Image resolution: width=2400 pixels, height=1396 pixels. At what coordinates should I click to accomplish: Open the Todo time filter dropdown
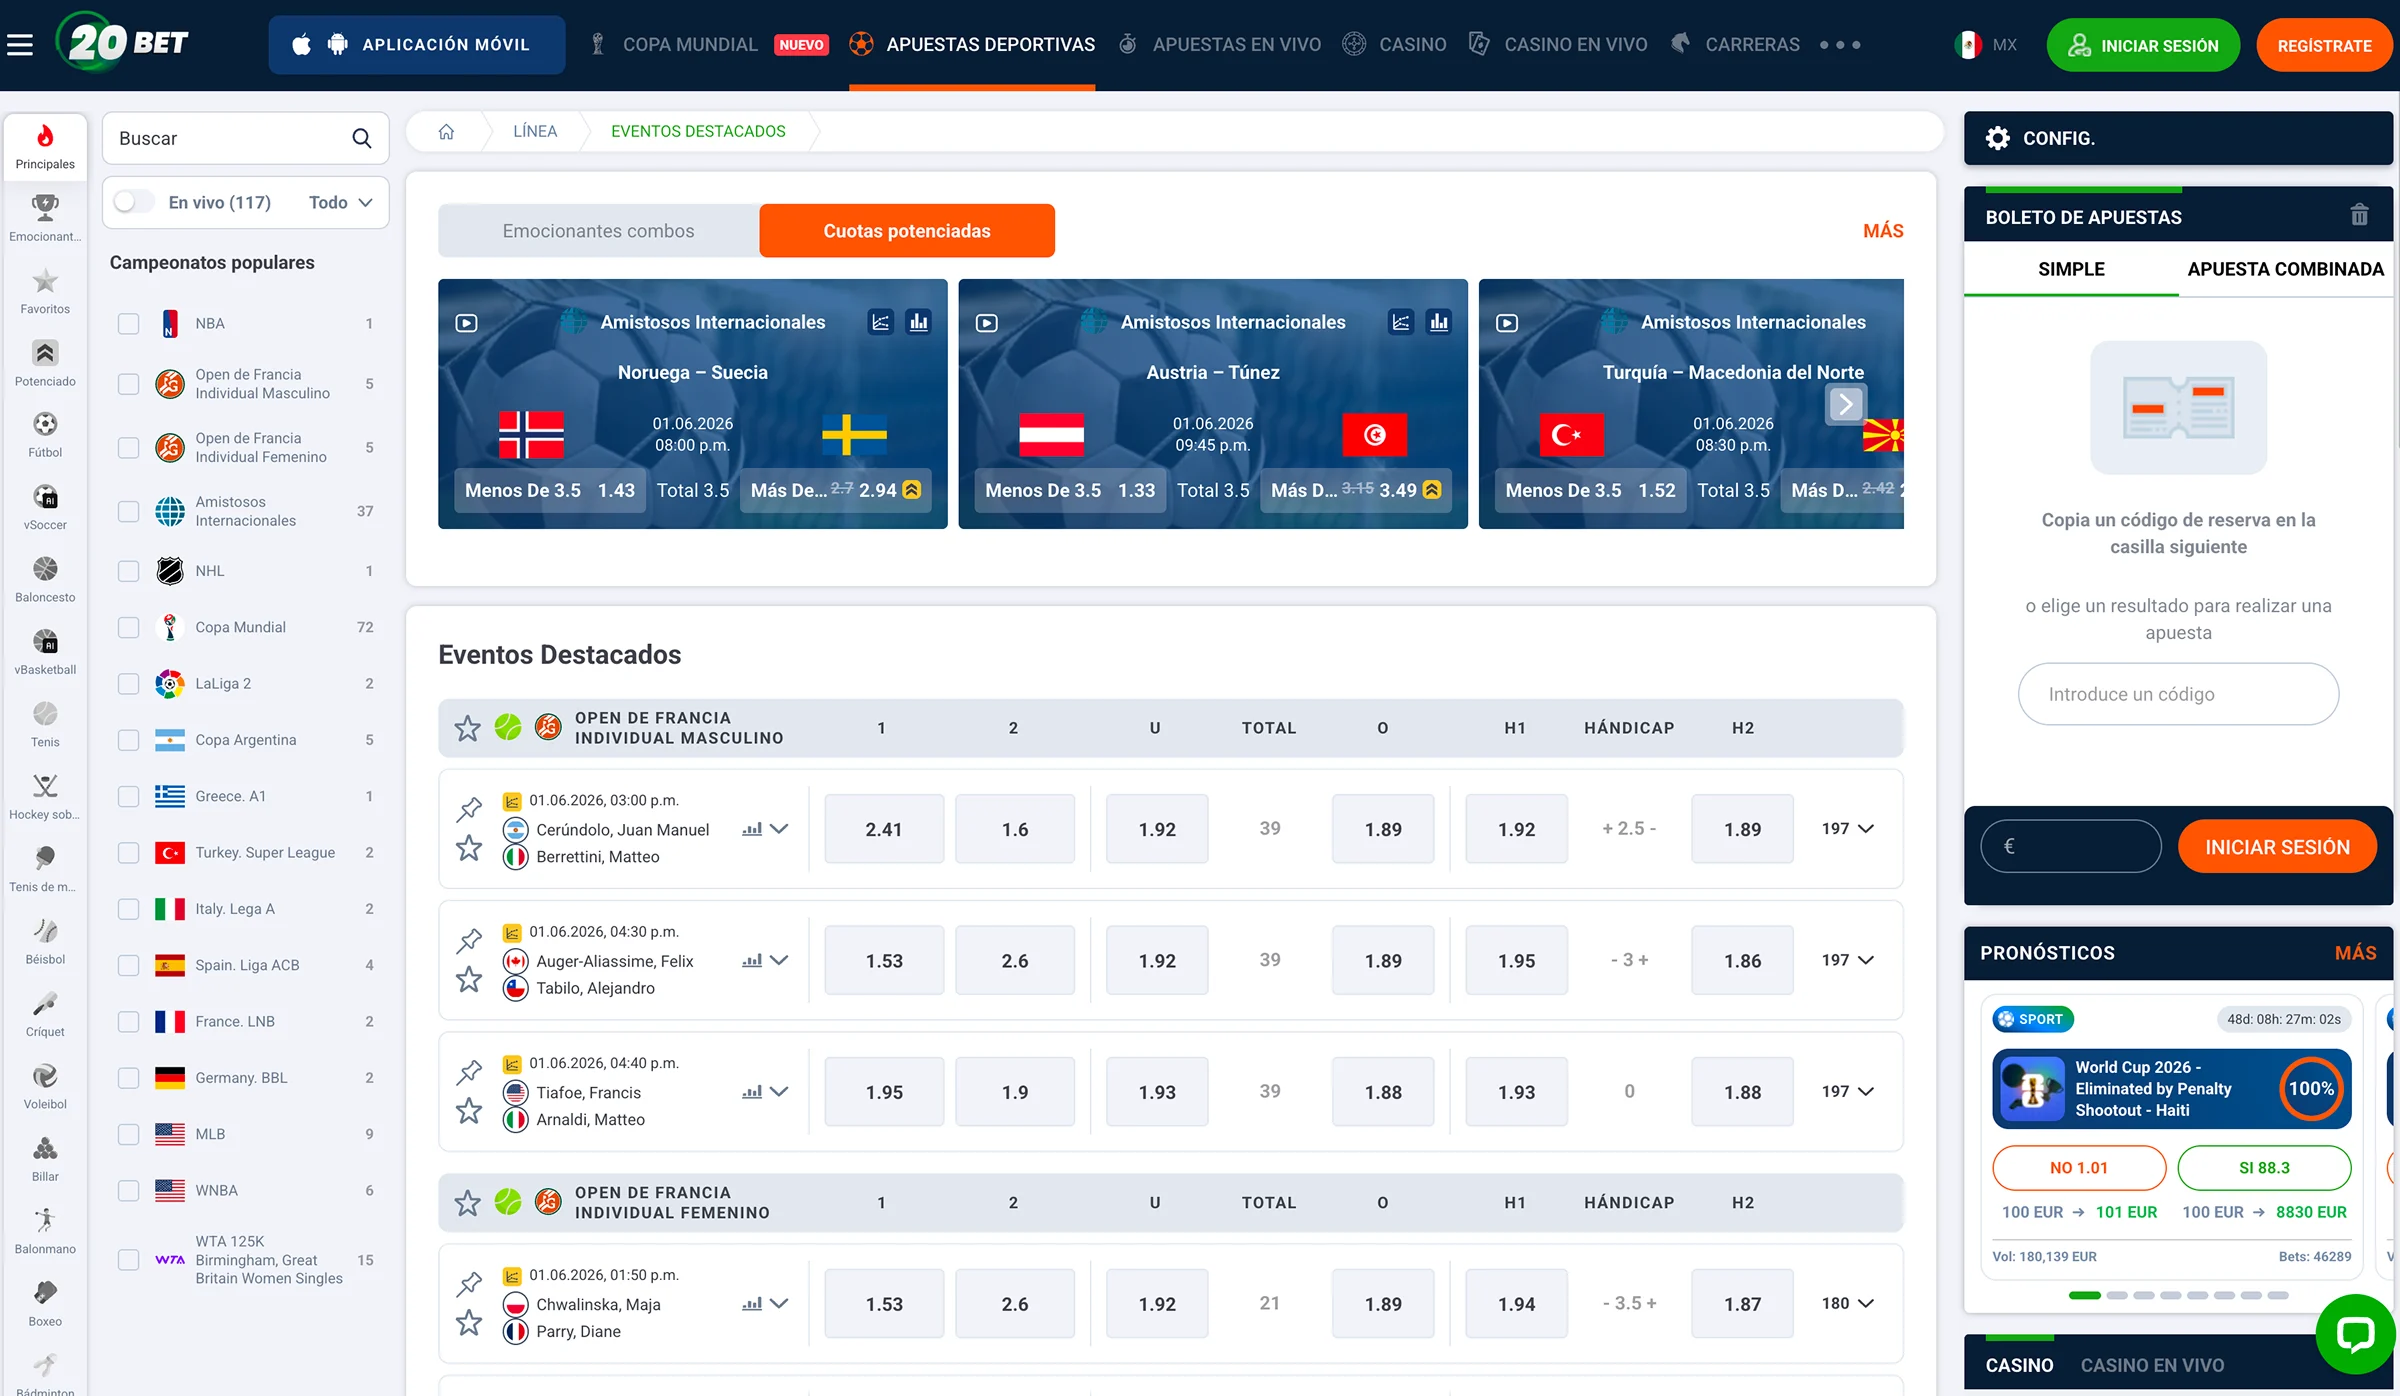tap(341, 202)
